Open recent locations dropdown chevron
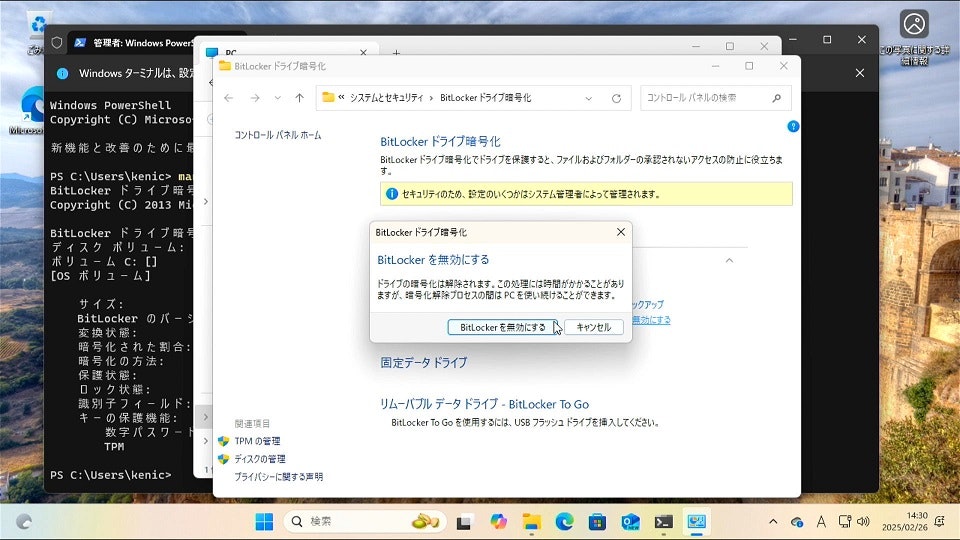Viewport: 960px width, 540px height. click(x=277, y=98)
